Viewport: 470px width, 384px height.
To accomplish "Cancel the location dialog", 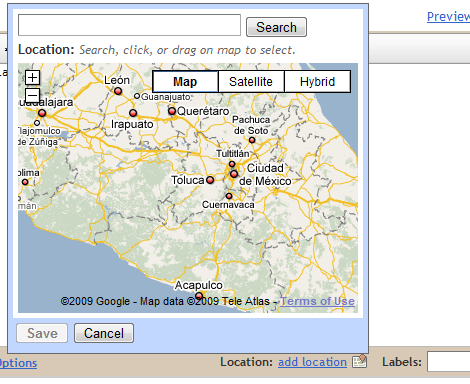I will [104, 333].
